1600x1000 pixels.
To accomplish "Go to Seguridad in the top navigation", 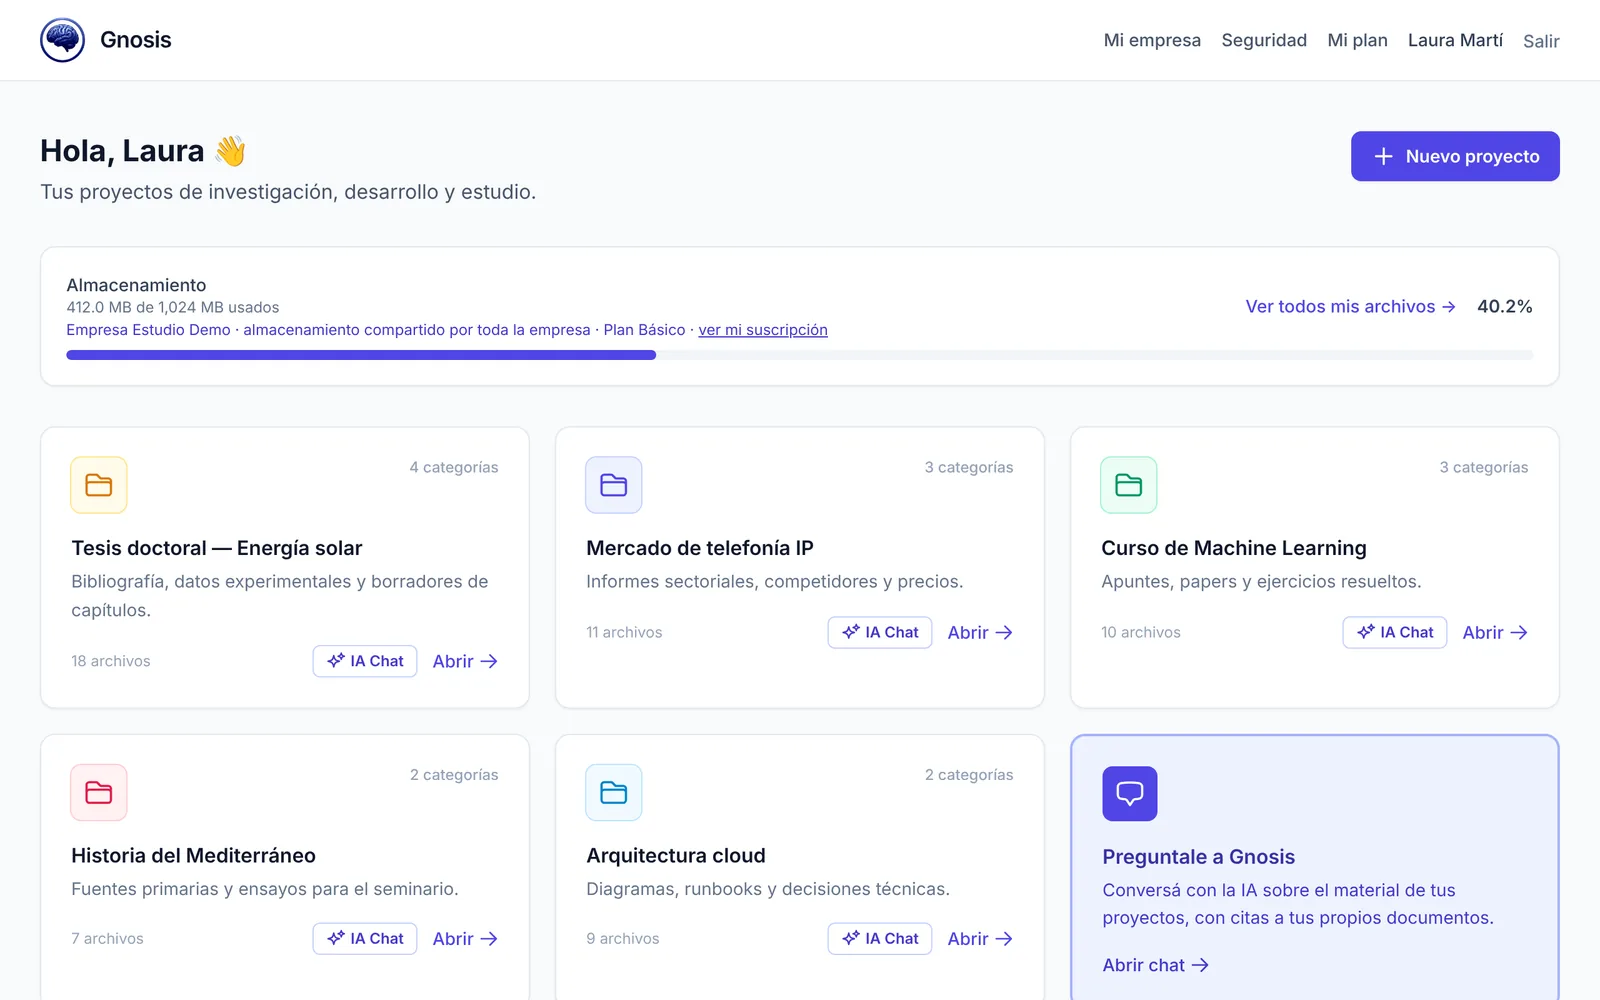I will tap(1264, 40).
